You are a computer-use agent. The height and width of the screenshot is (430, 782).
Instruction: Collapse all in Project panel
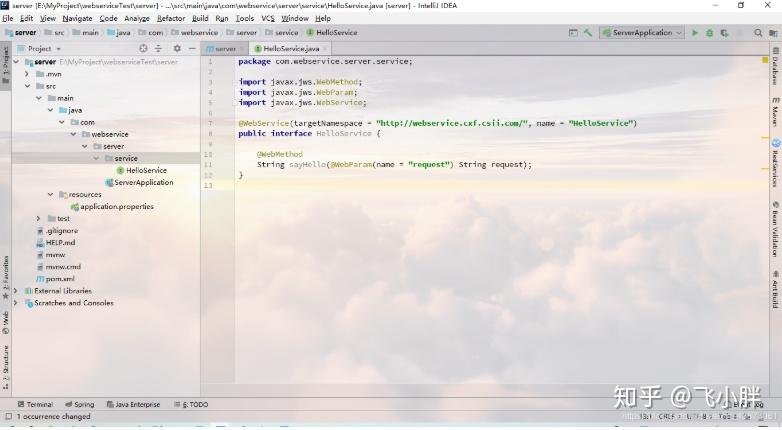159,48
